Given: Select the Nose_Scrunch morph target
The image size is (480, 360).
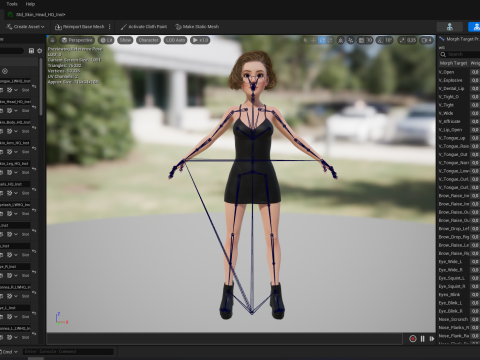Looking at the screenshot, I should tap(453, 319).
